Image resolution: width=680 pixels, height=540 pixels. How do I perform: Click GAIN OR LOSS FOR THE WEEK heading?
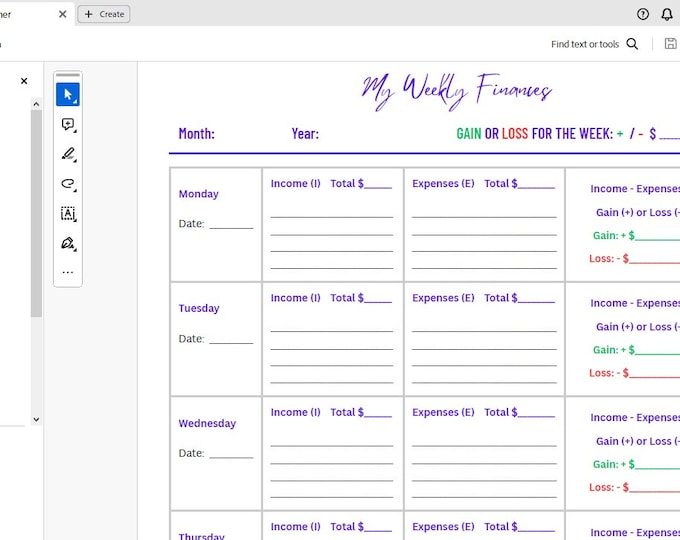tap(535, 134)
